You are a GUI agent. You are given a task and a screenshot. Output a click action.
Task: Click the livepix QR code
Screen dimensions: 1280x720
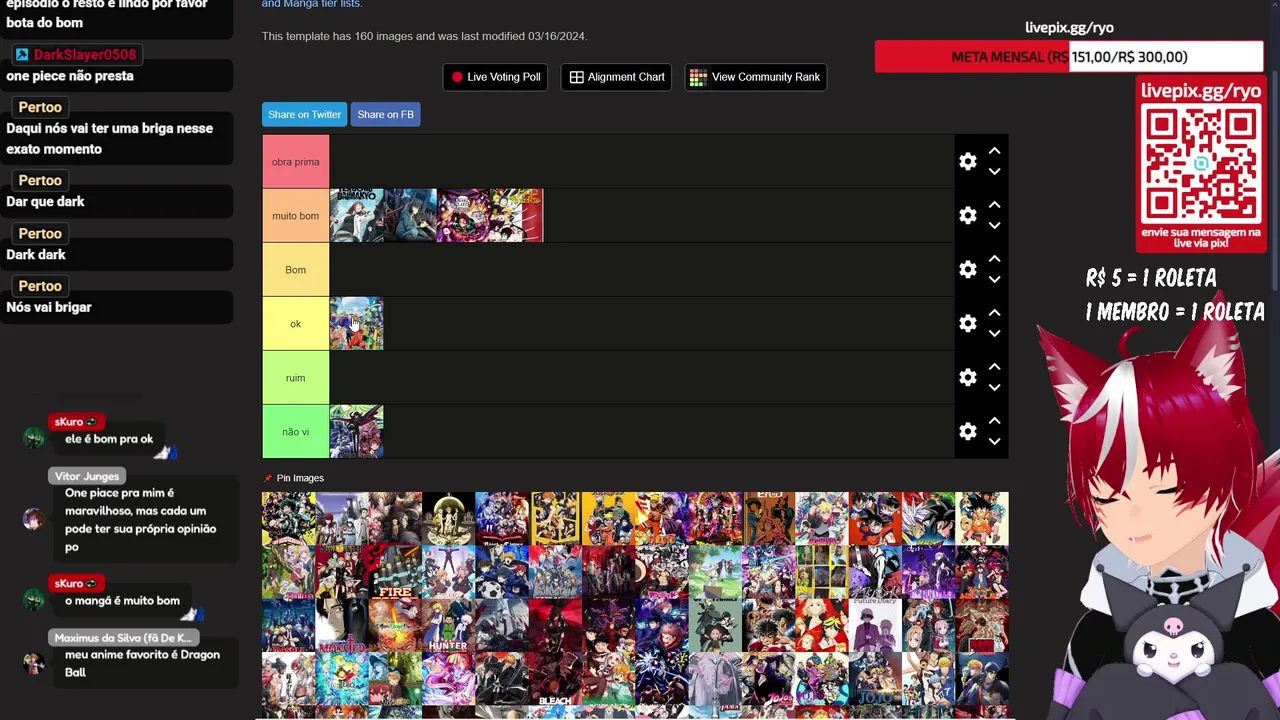1201,165
